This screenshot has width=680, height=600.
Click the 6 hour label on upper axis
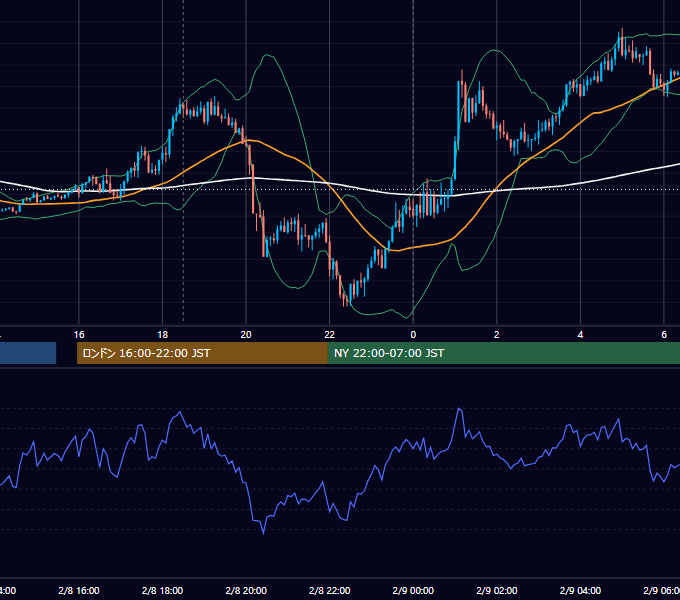[664, 335]
